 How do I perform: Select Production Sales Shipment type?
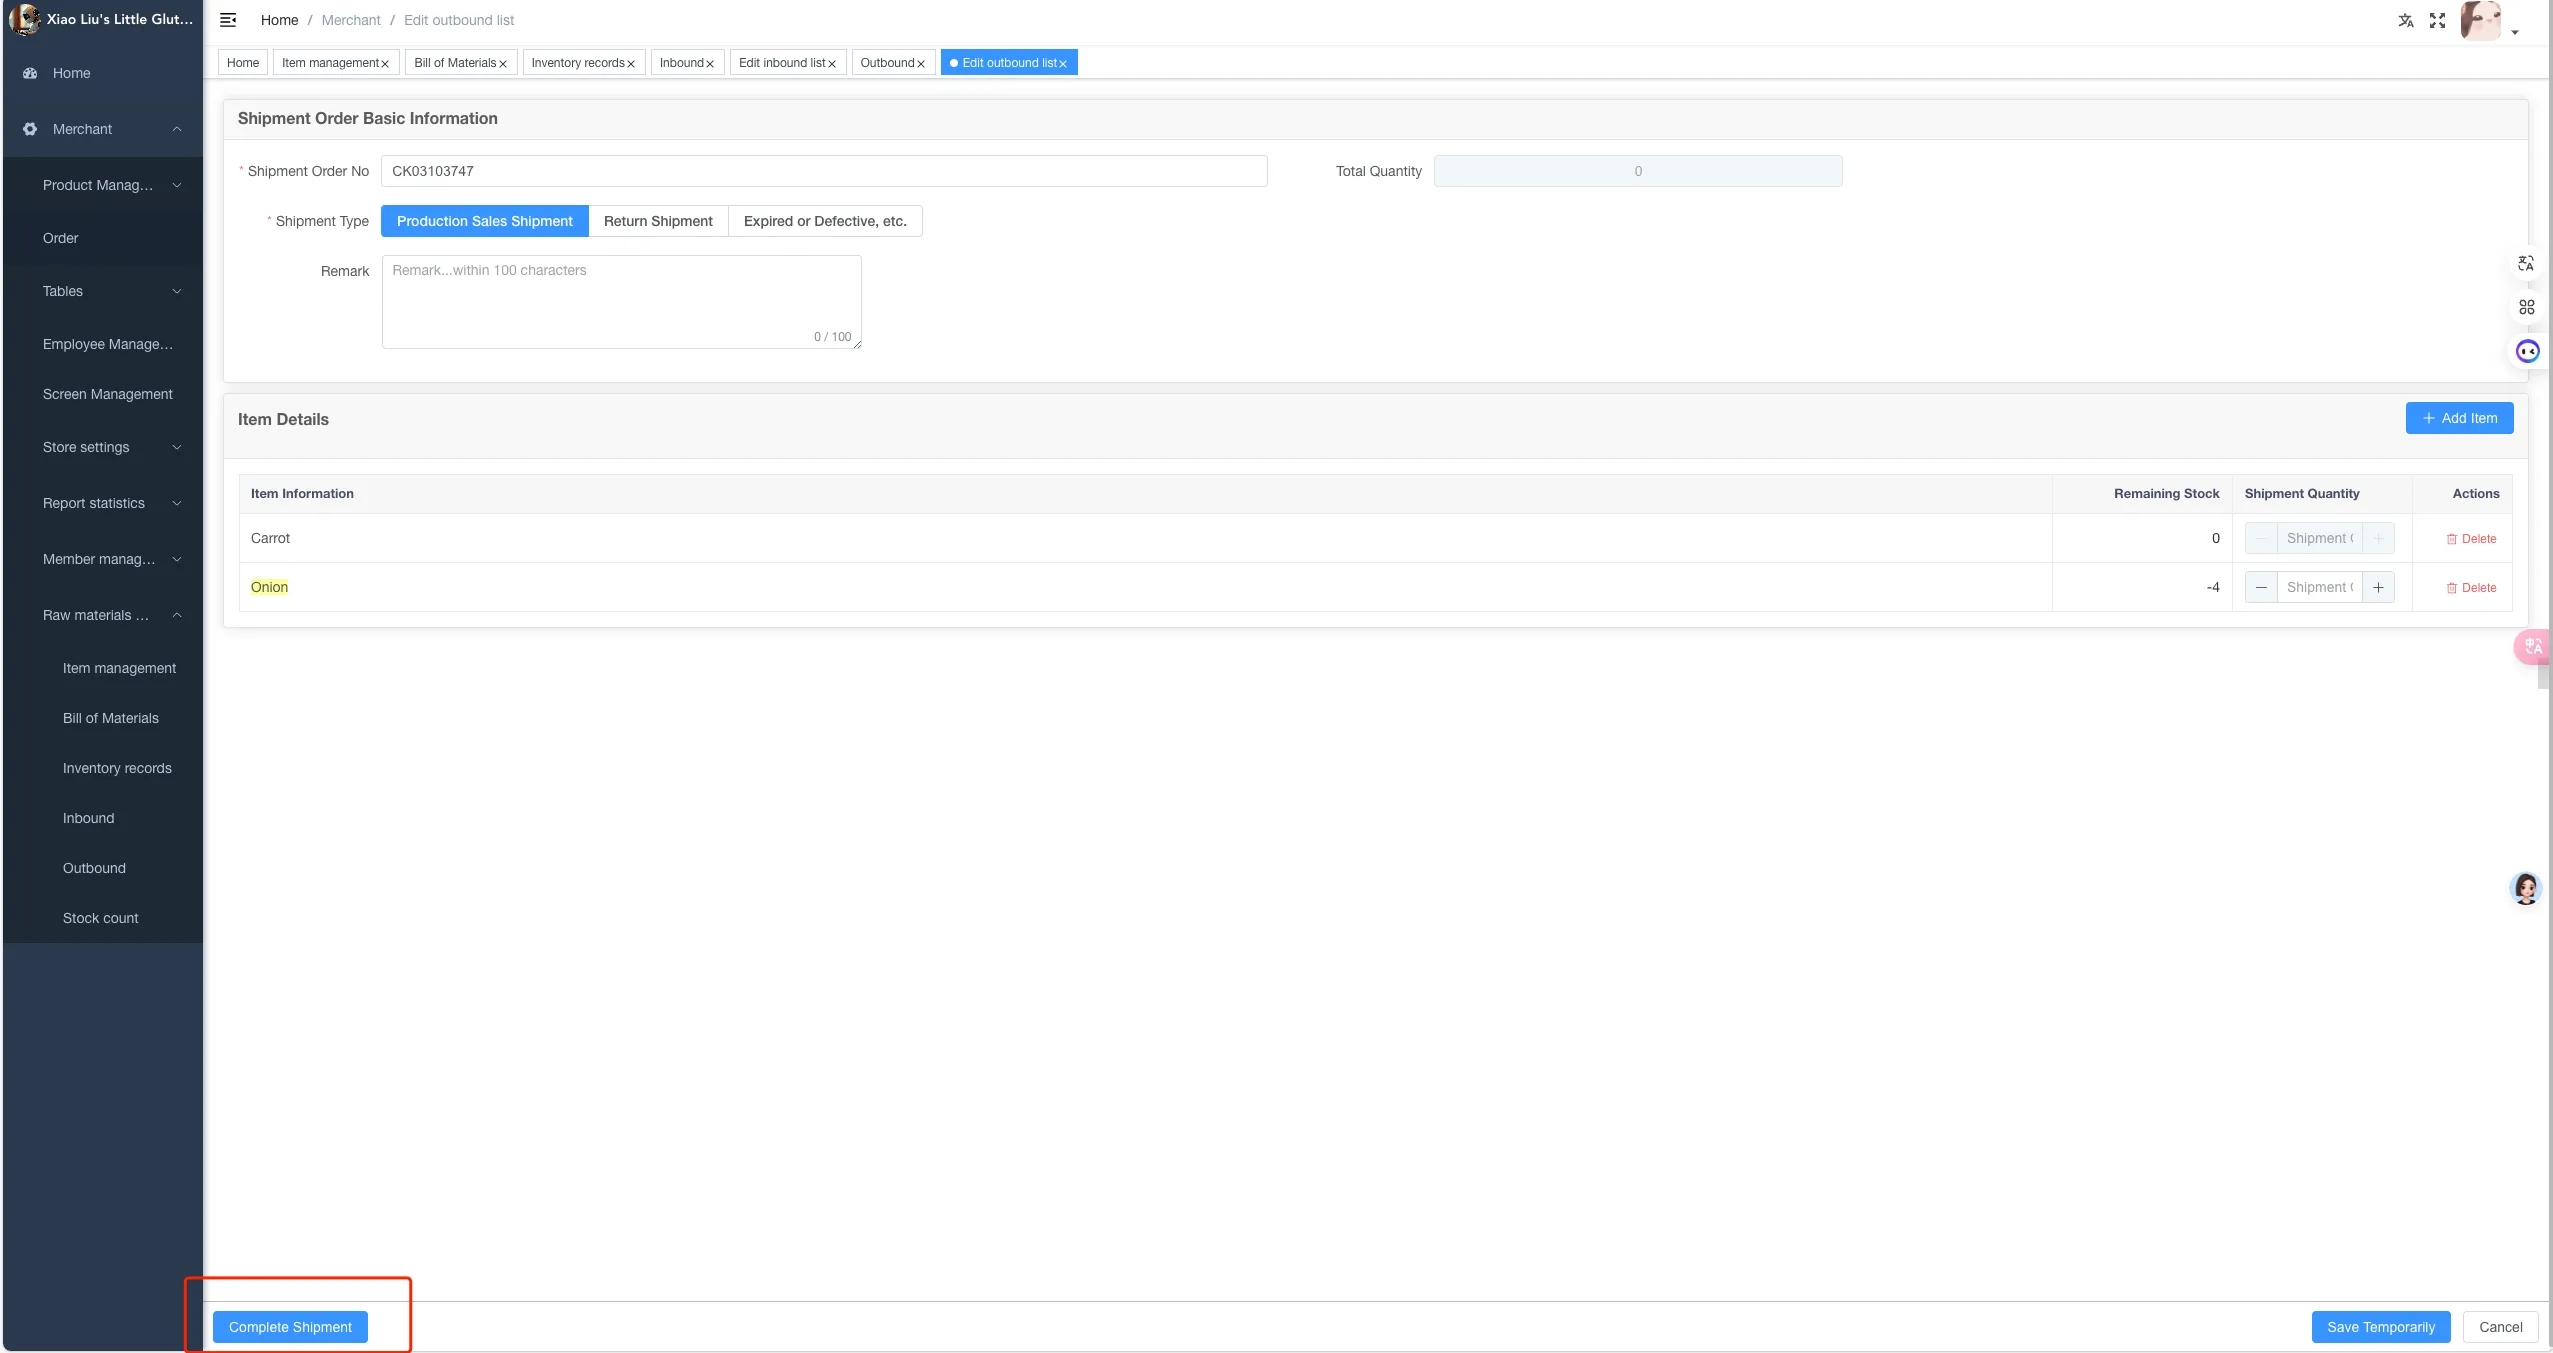pyautogui.click(x=485, y=221)
